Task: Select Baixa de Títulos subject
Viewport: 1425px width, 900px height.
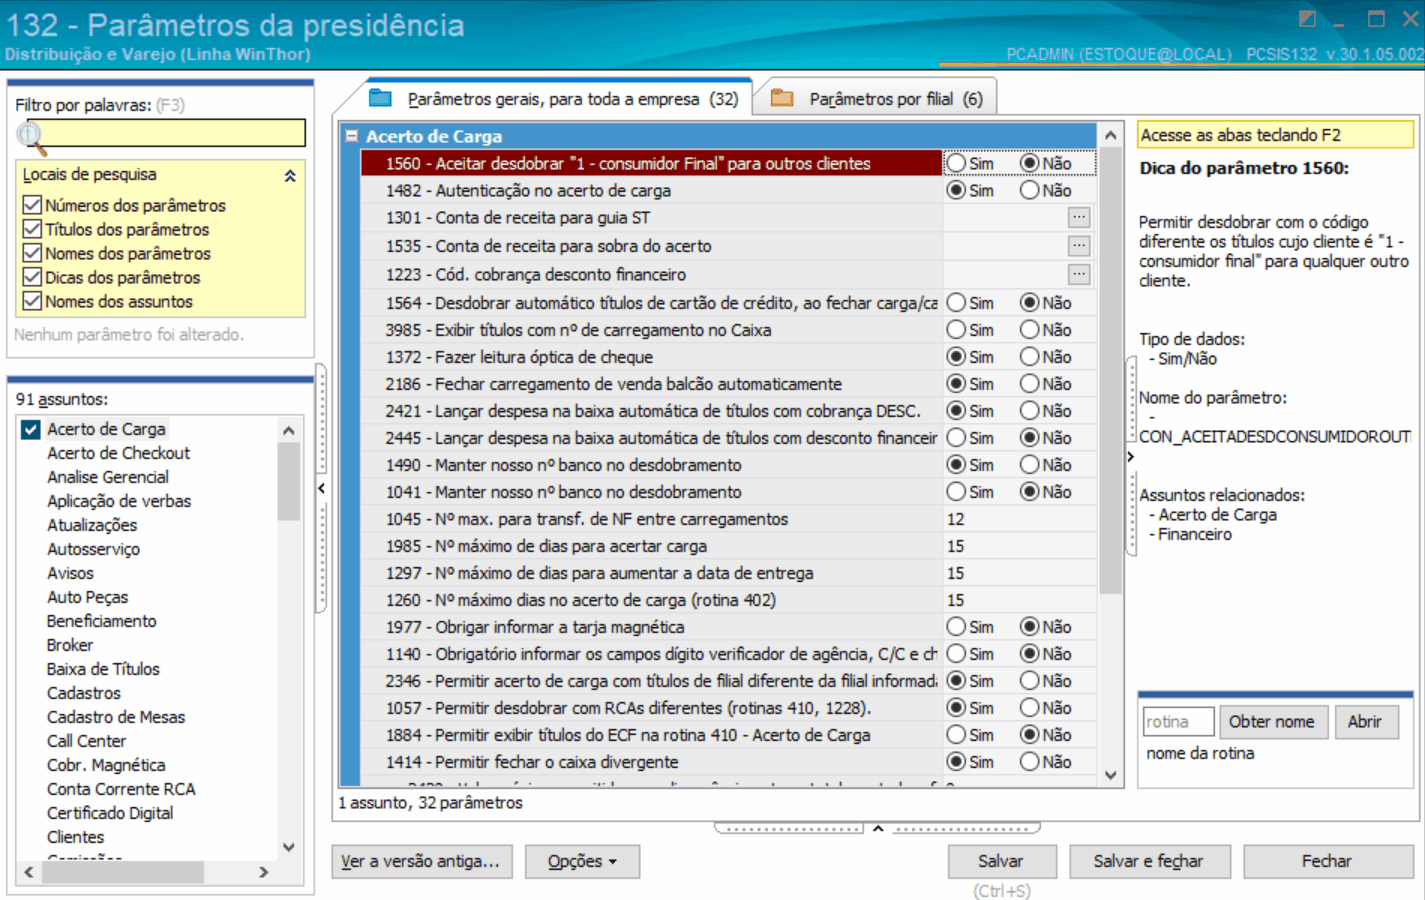Action: click(x=103, y=669)
